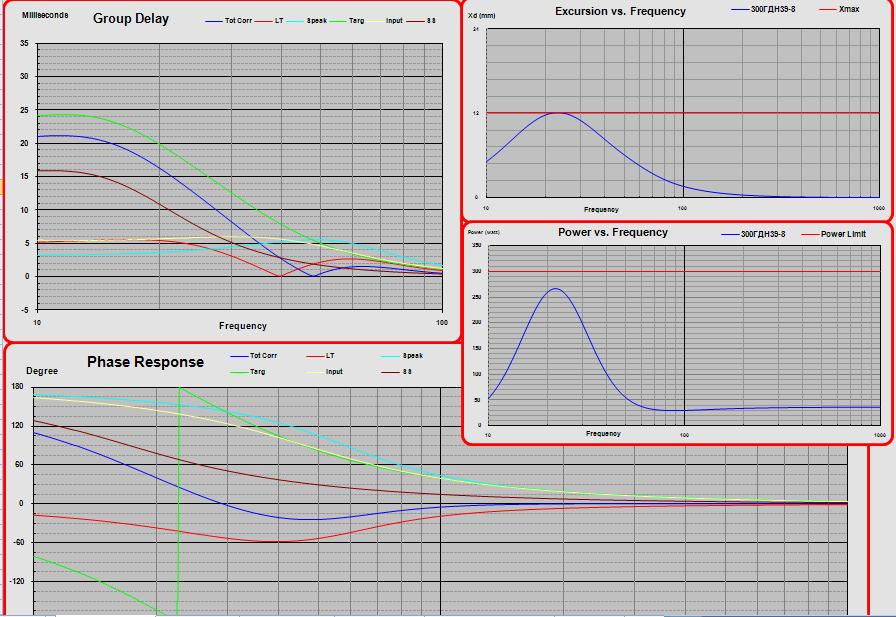Click the cyan Speak line sample in Phase Response legend
Viewport: 896px width, 617px height.
pyautogui.click(x=390, y=356)
